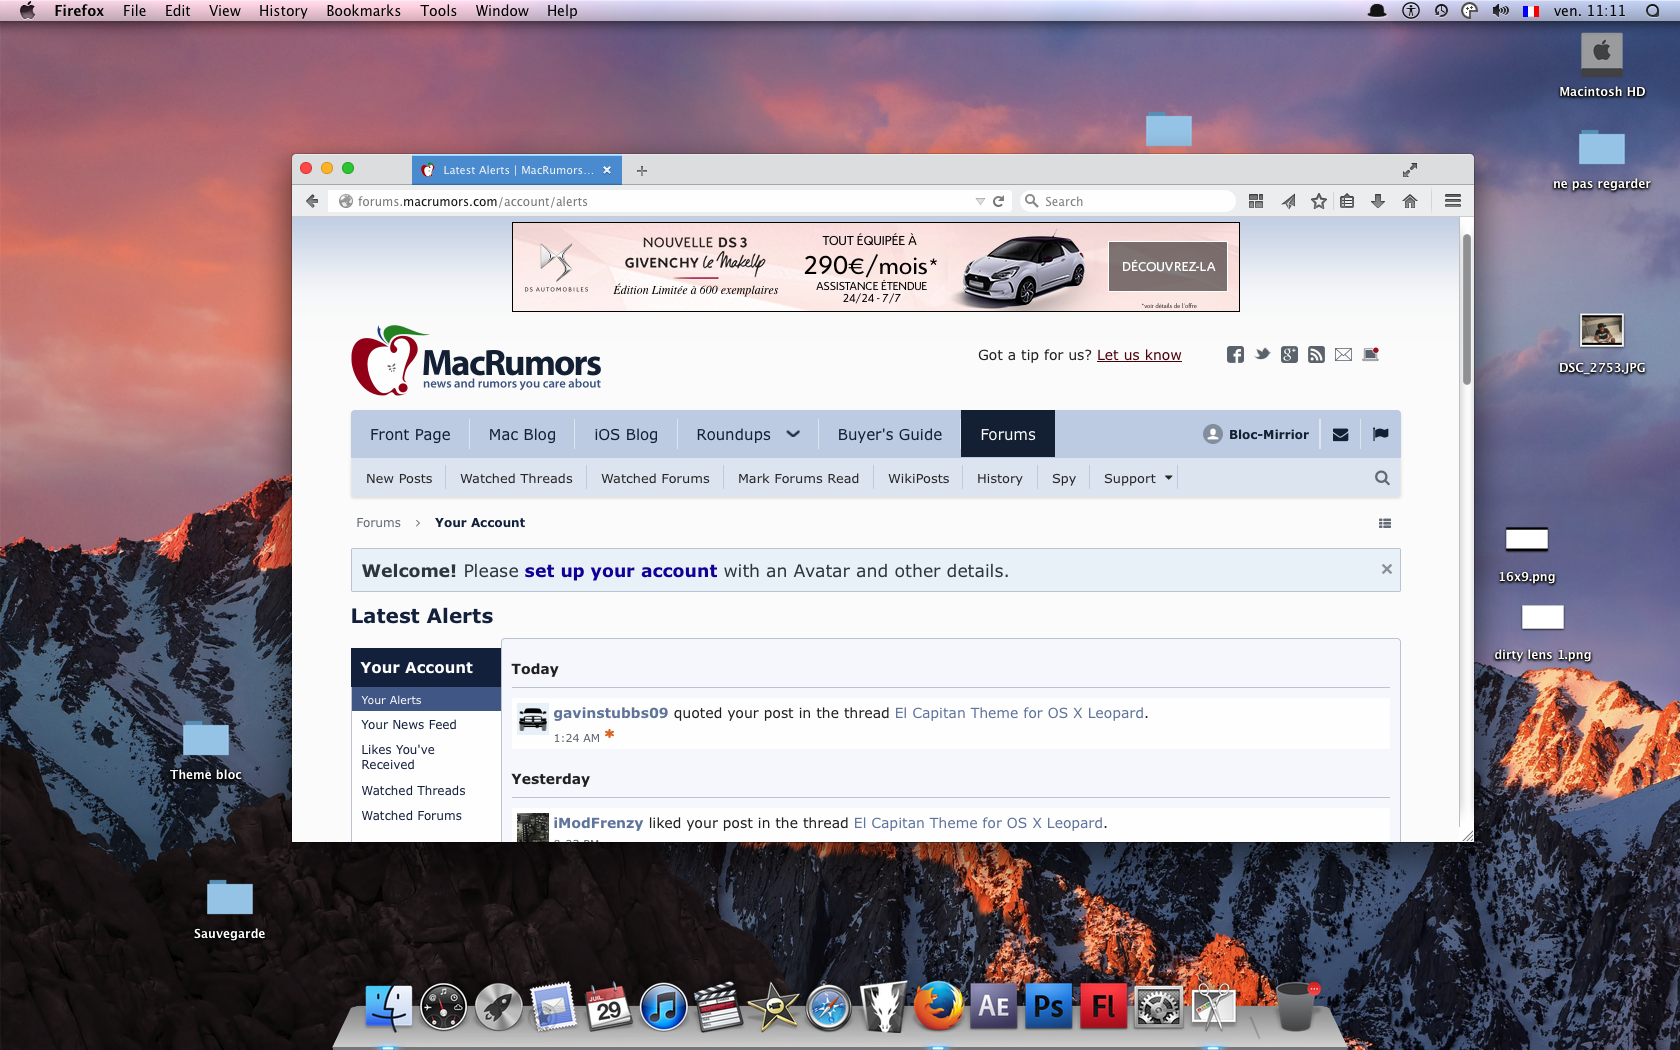Click set up your account link
Screen dimensions: 1680x1050
coord(621,571)
